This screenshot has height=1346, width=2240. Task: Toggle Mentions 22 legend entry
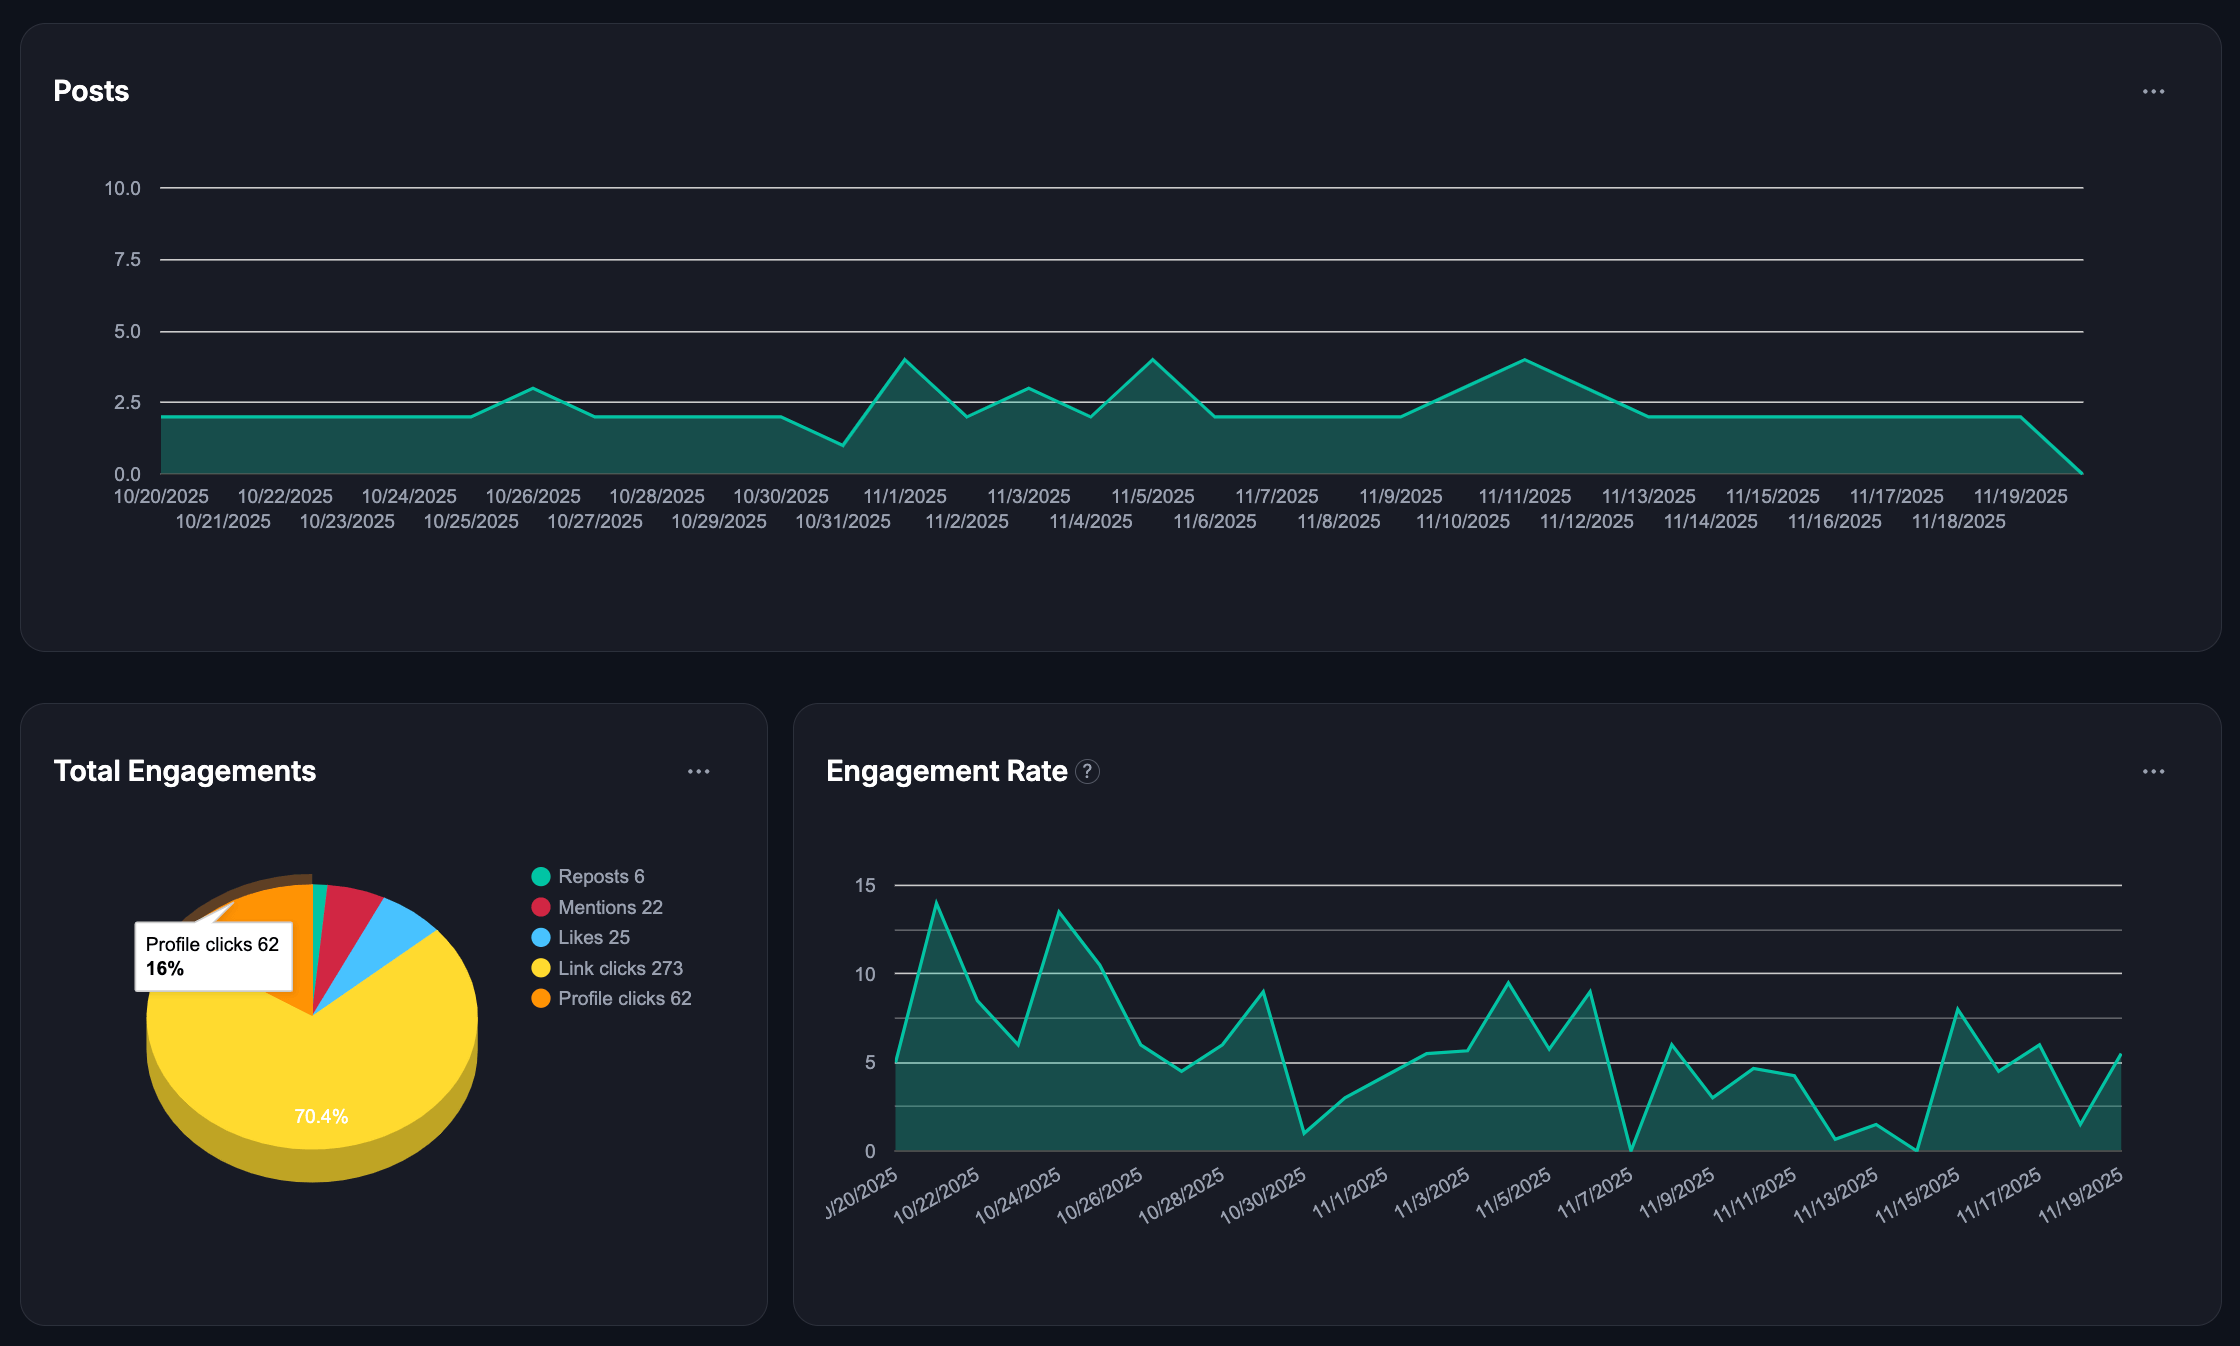point(609,907)
